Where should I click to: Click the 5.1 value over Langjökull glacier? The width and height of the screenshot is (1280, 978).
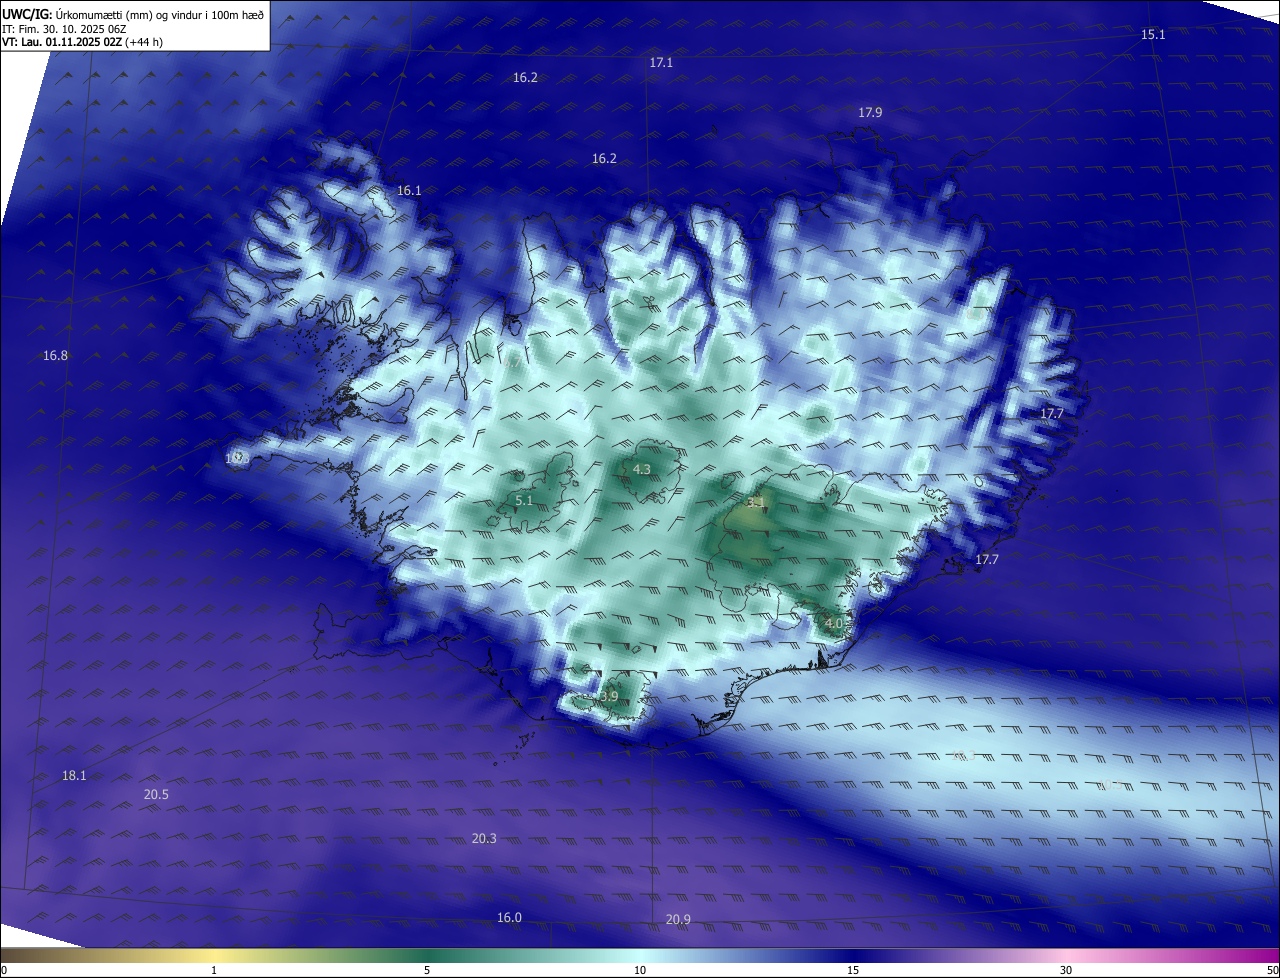coord(524,500)
